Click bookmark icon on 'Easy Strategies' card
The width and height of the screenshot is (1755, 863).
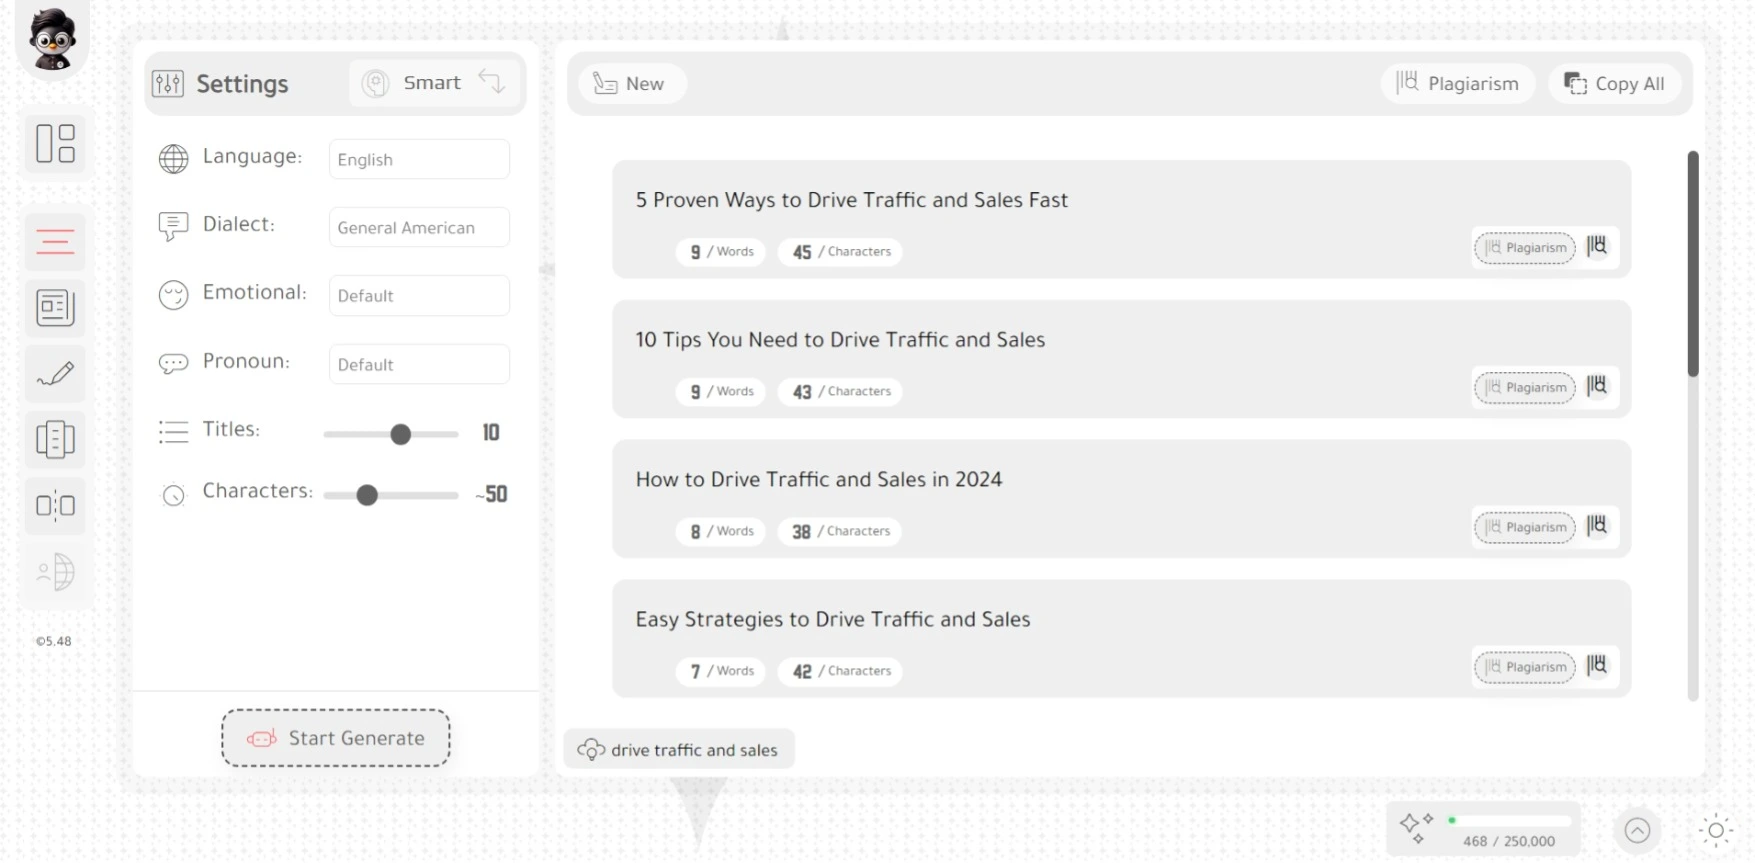1597,666
